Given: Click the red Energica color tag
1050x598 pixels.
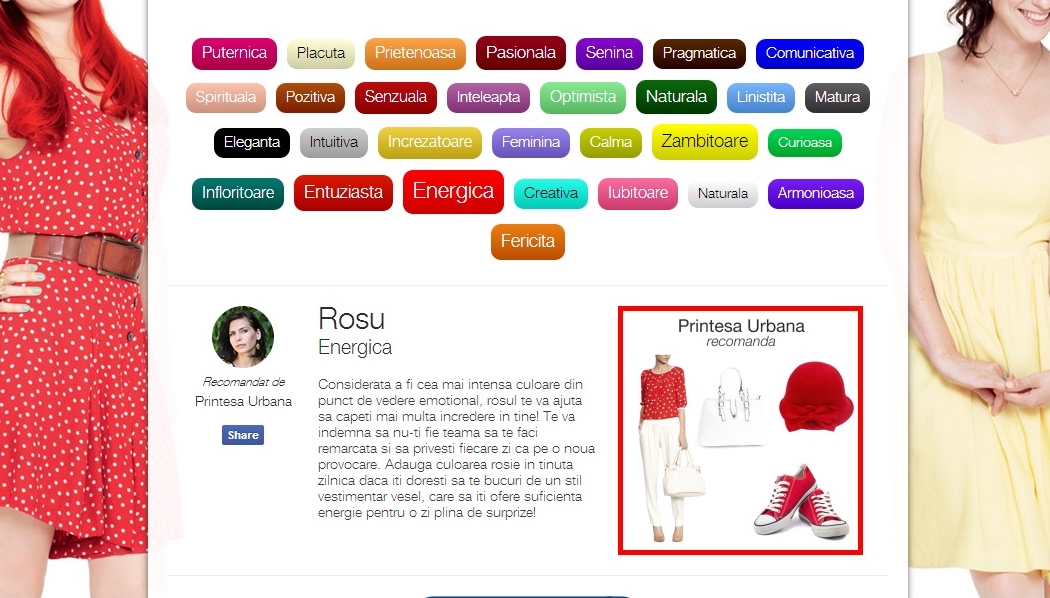Looking at the screenshot, I should 453,192.
